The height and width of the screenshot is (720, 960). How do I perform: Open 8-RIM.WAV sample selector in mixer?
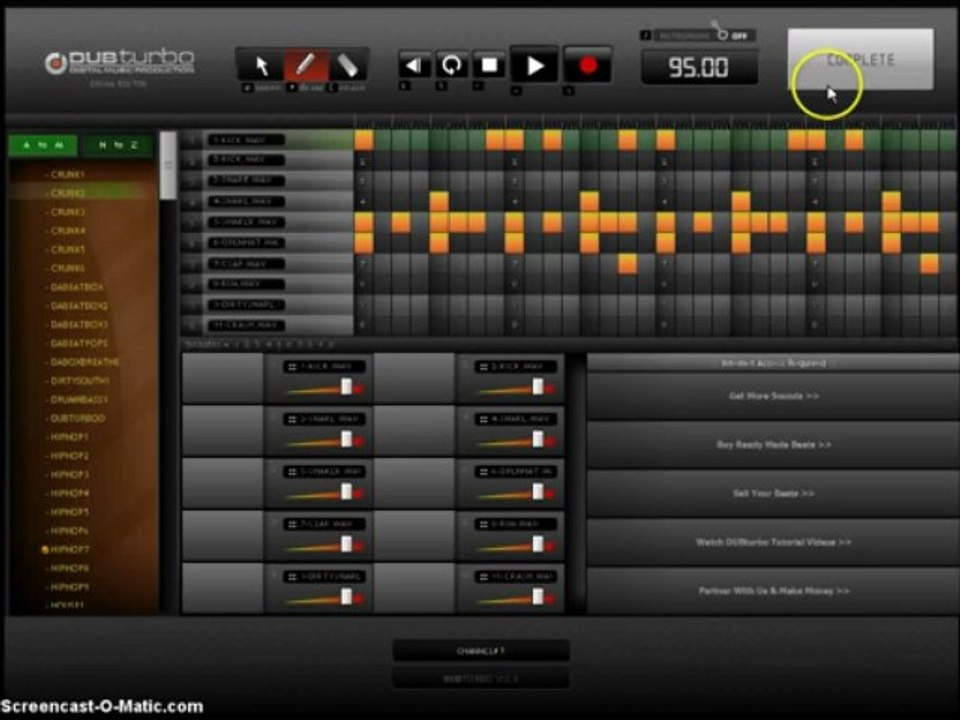pos(516,525)
